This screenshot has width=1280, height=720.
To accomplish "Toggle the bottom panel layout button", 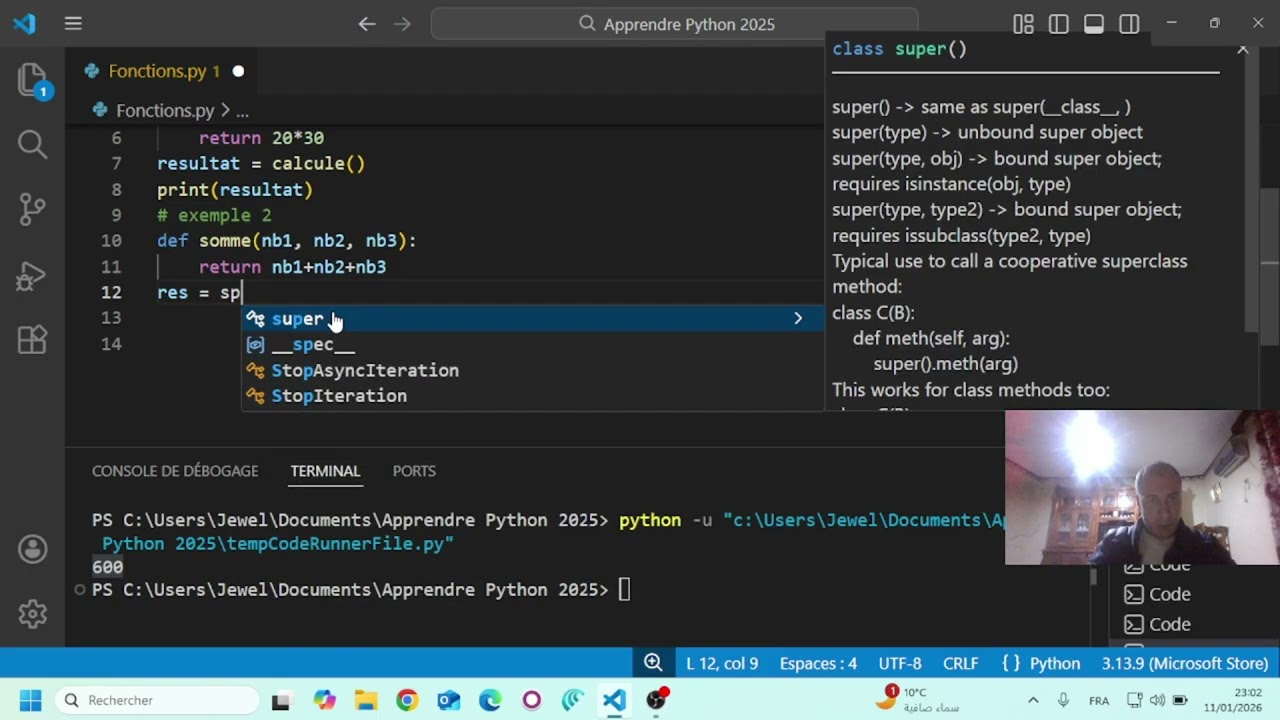I will tap(1094, 24).
